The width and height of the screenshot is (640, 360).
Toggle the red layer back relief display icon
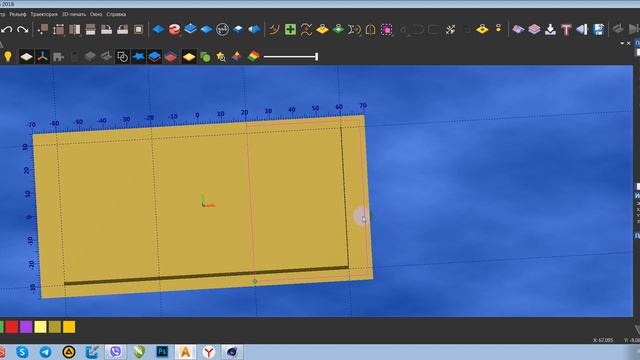171,57
